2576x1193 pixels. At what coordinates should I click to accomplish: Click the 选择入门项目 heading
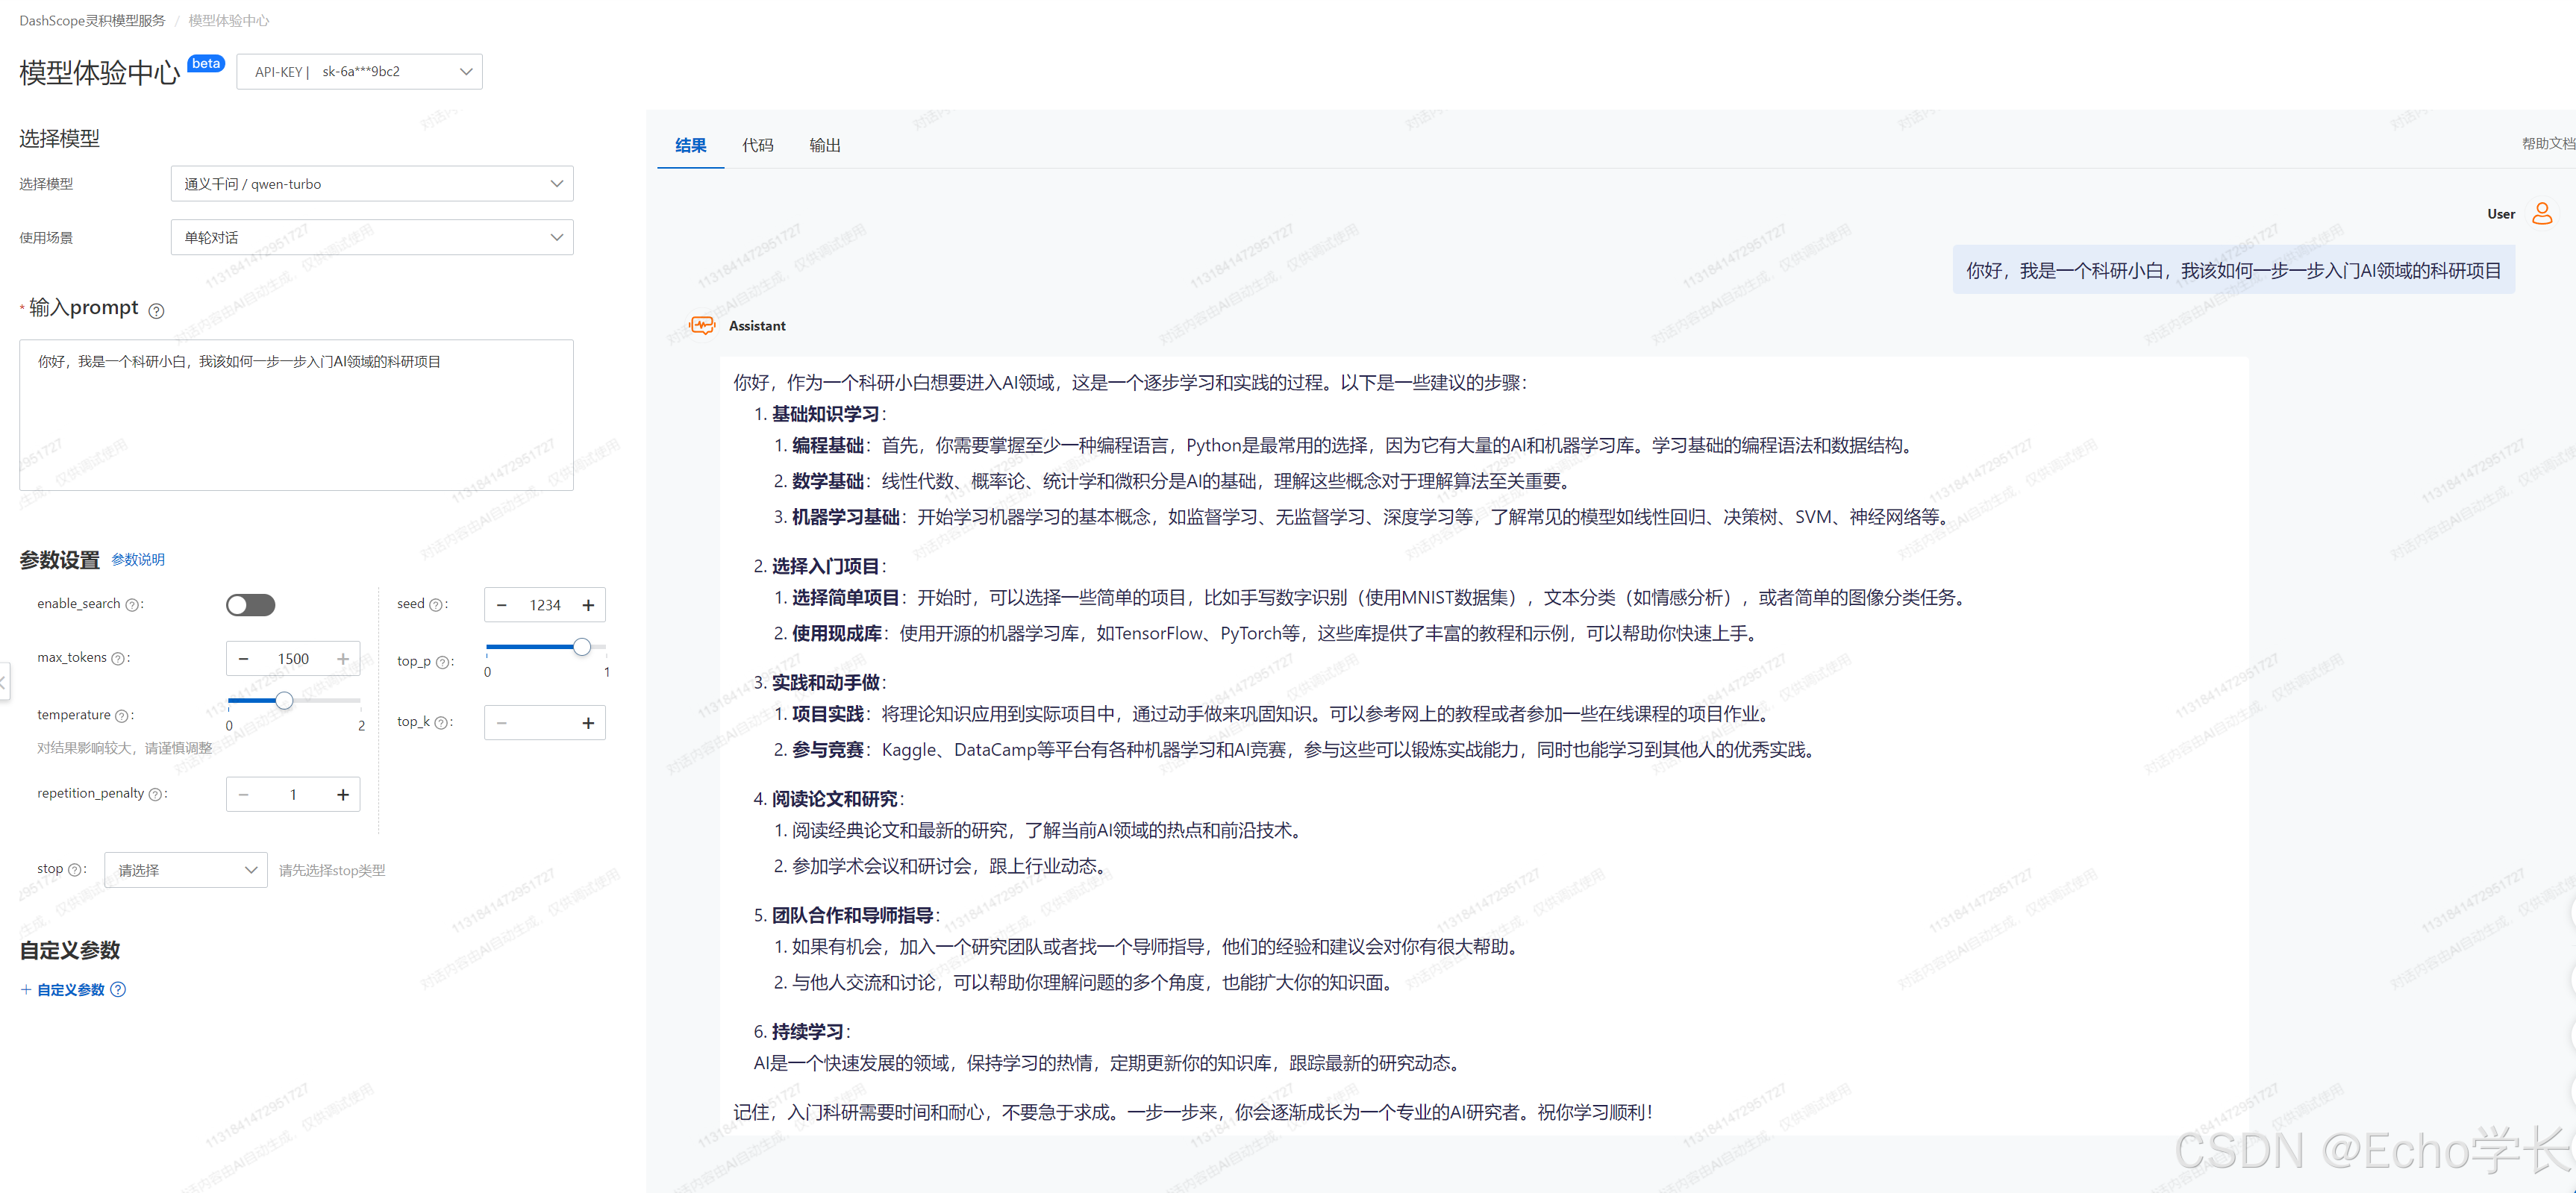[825, 566]
